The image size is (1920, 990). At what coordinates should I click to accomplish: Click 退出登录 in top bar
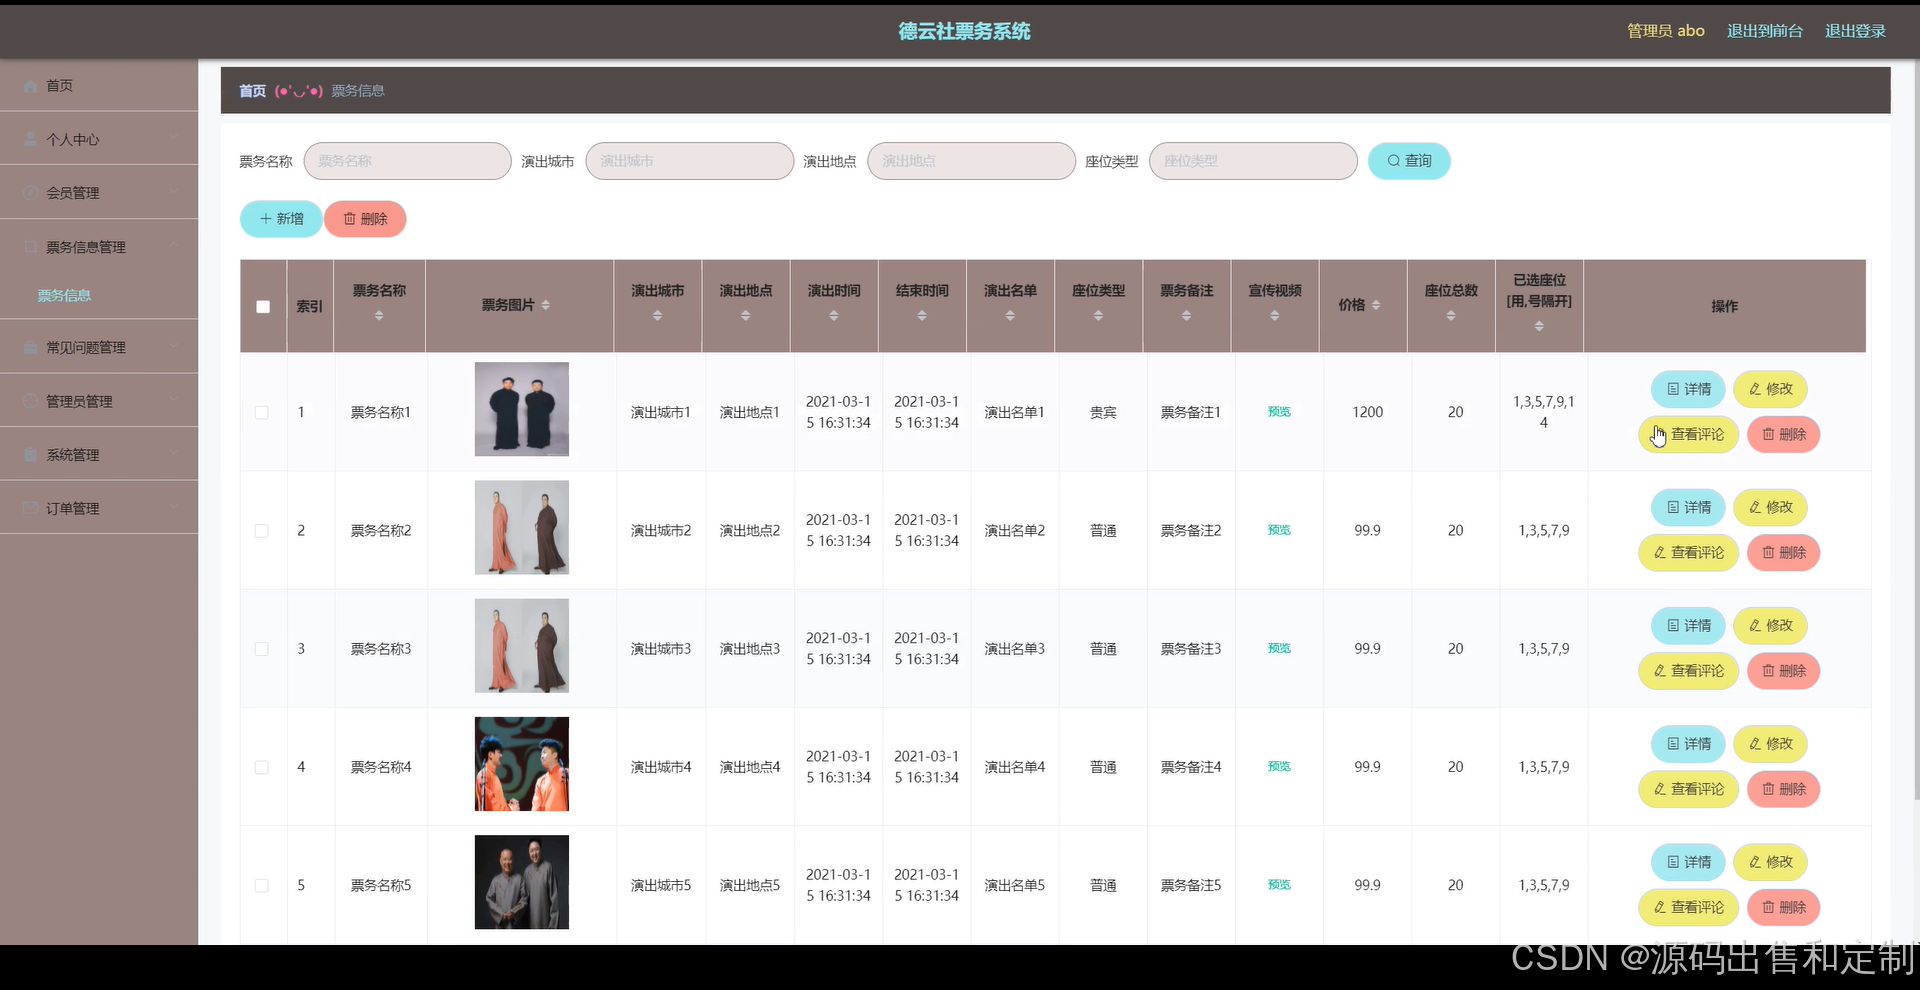[1855, 31]
